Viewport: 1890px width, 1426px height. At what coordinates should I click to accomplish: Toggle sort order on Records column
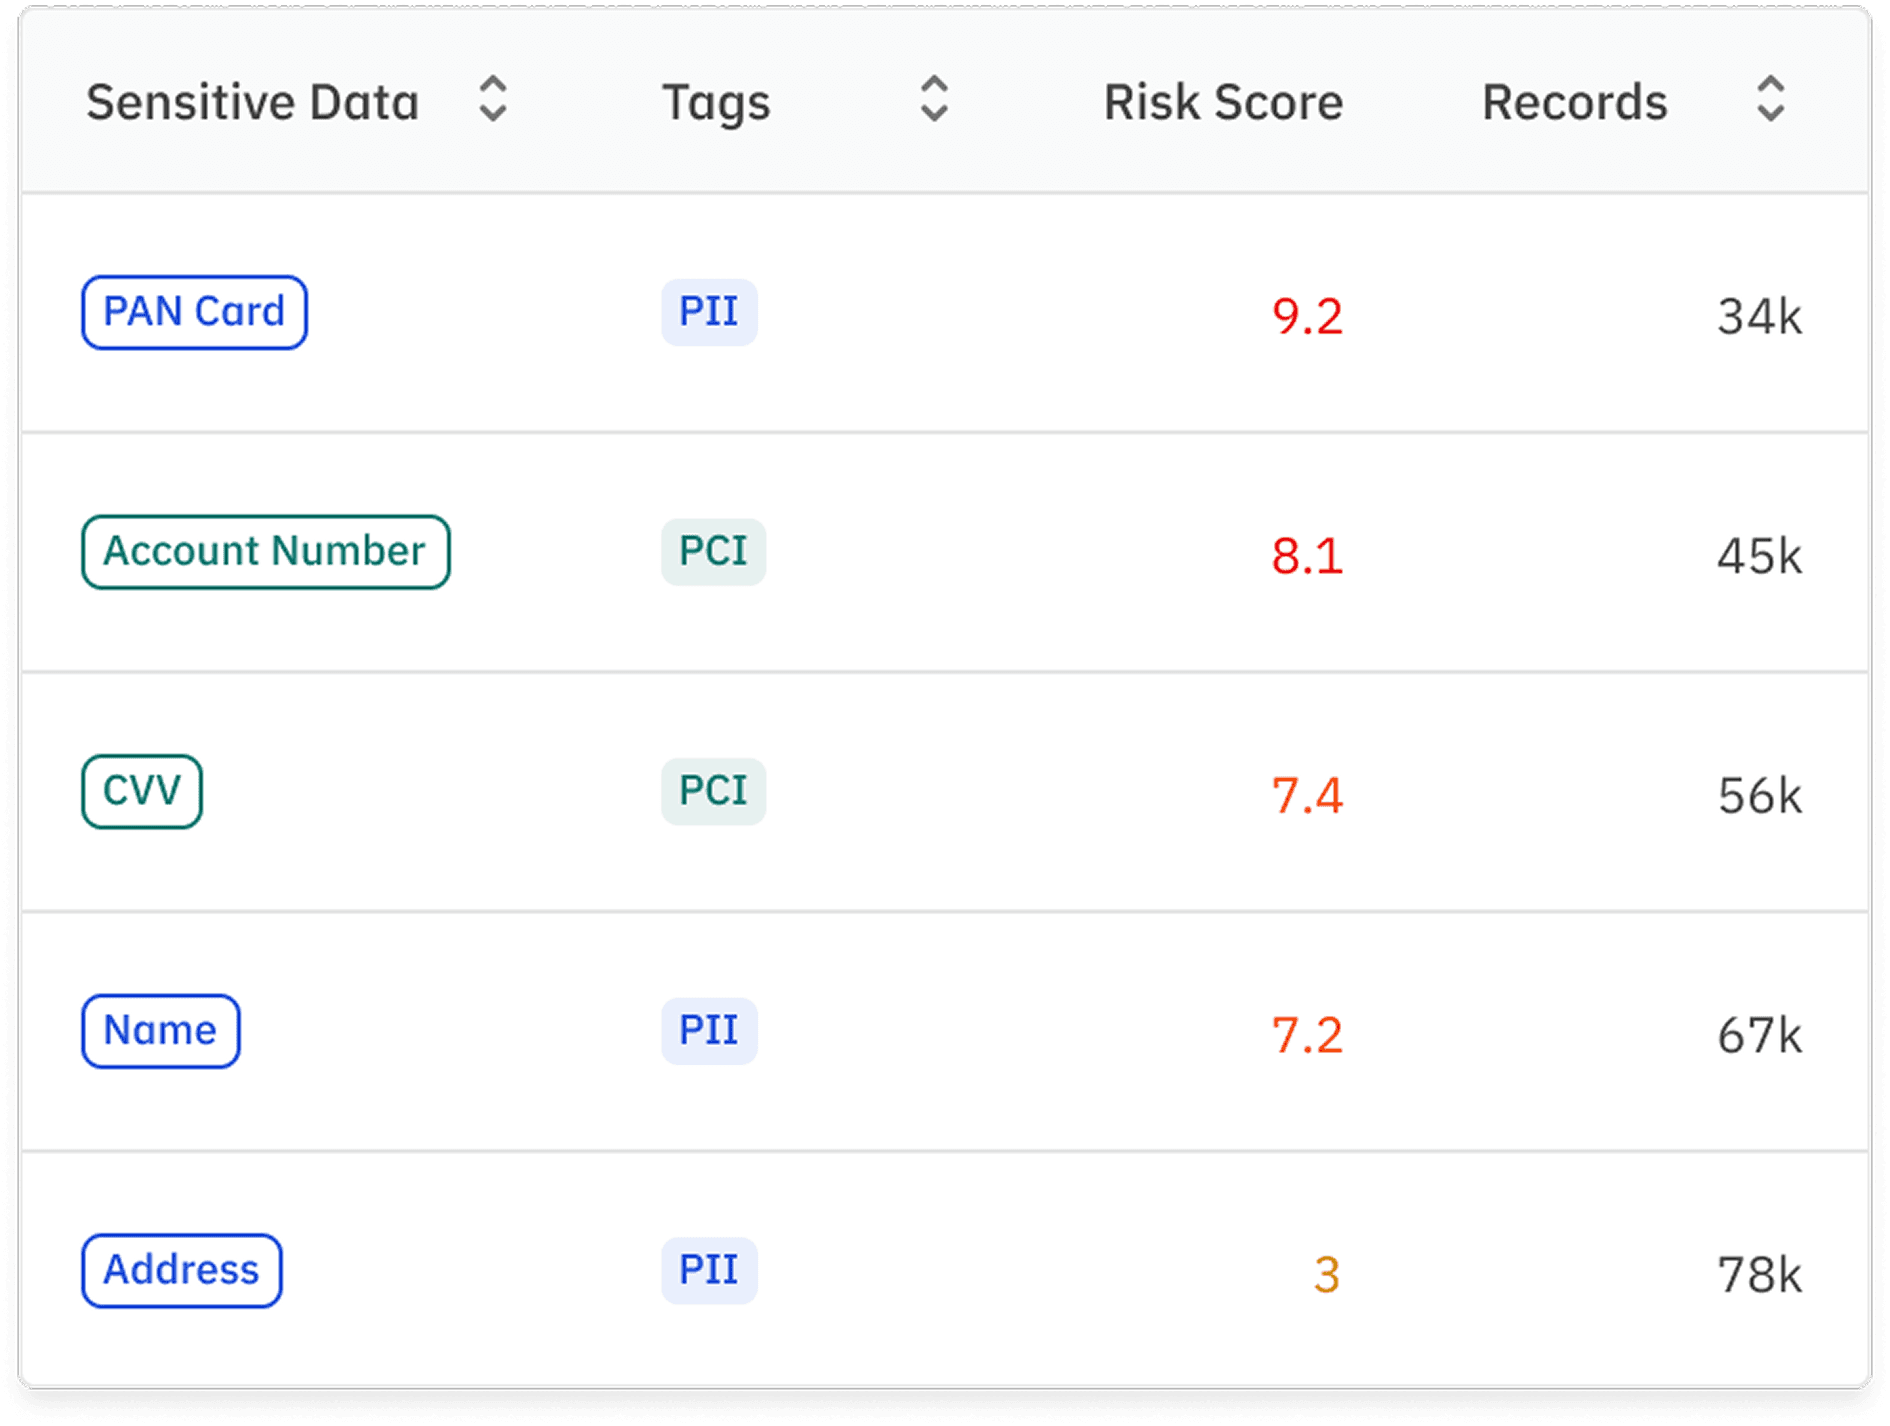[x=1770, y=100]
